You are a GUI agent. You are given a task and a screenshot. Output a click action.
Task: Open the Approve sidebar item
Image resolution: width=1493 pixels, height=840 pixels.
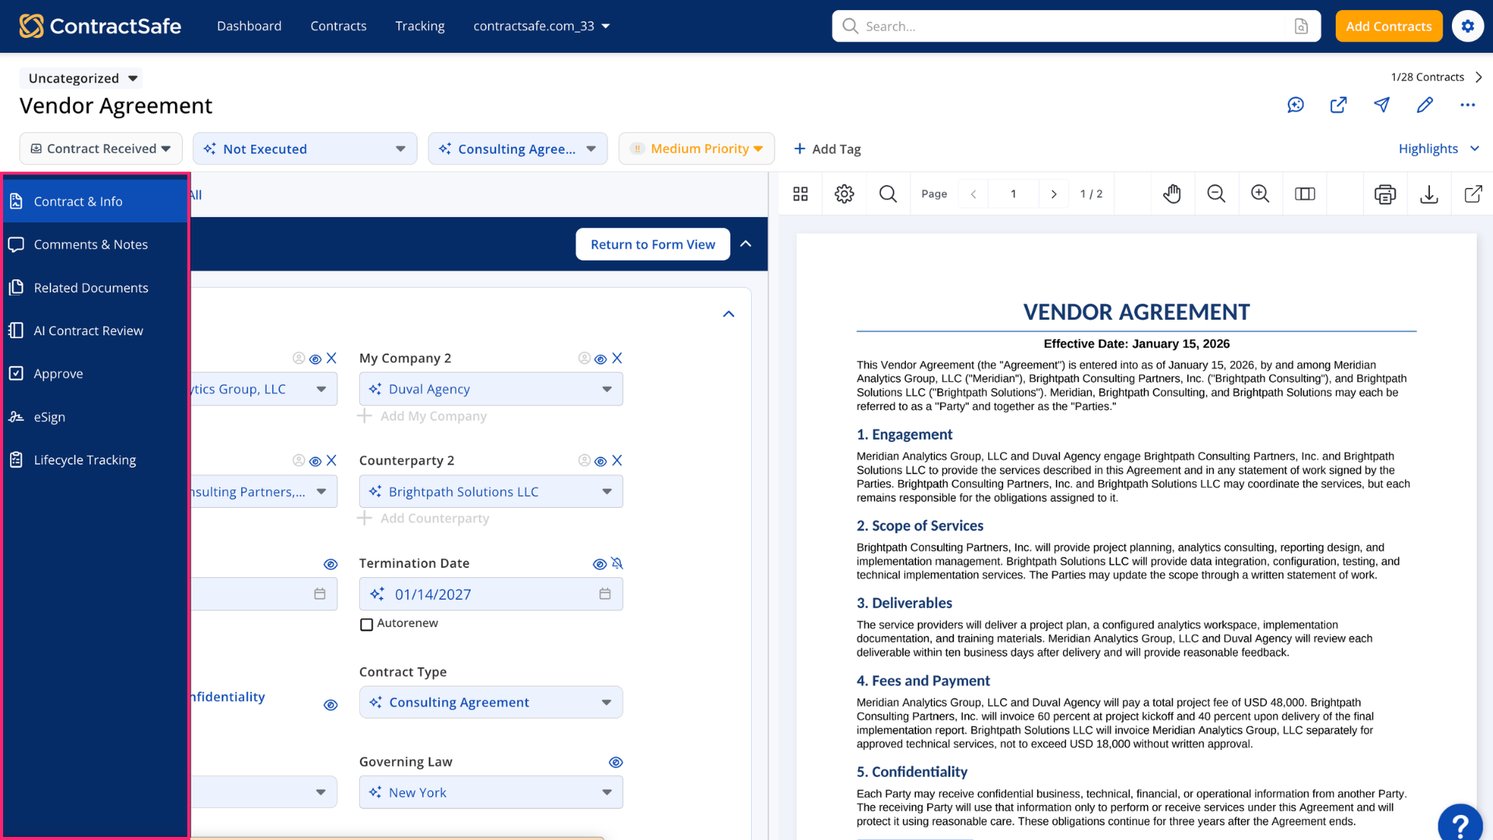tap(96, 374)
